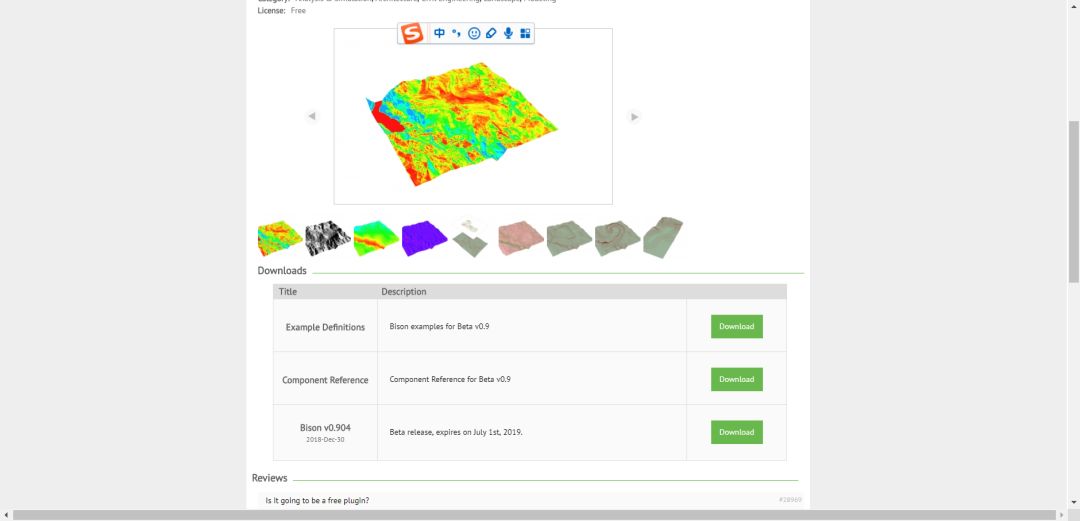
Task: Select the rainbow terrain thumbnail
Action: pyautogui.click(x=280, y=238)
